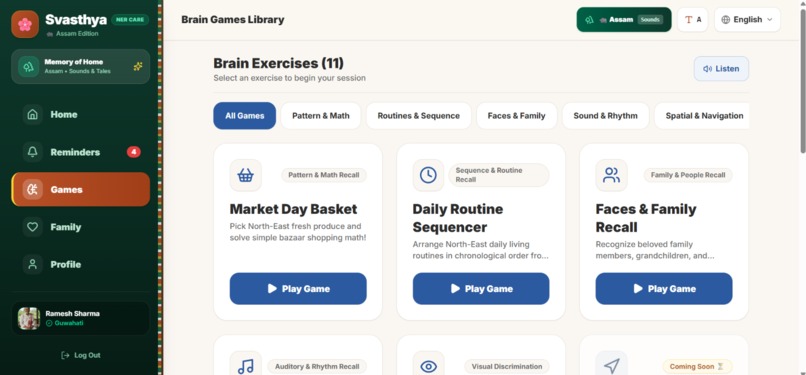Click the navigation arrow icon on Coming Soon card
Viewport: 806px width, 375px height.
point(611,366)
